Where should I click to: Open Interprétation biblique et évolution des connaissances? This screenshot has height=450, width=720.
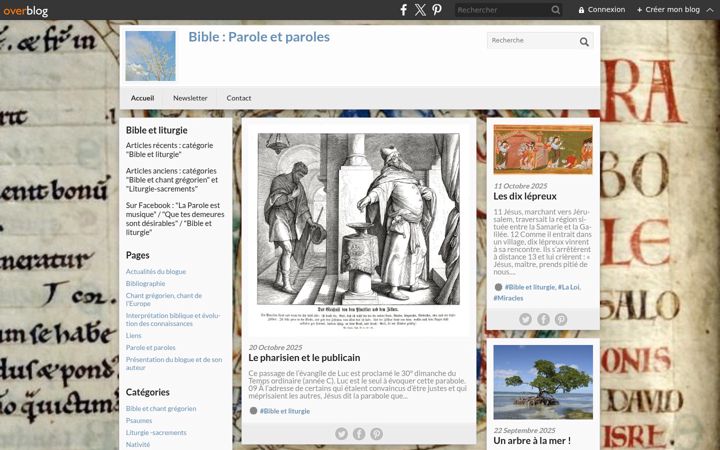pyautogui.click(x=173, y=320)
